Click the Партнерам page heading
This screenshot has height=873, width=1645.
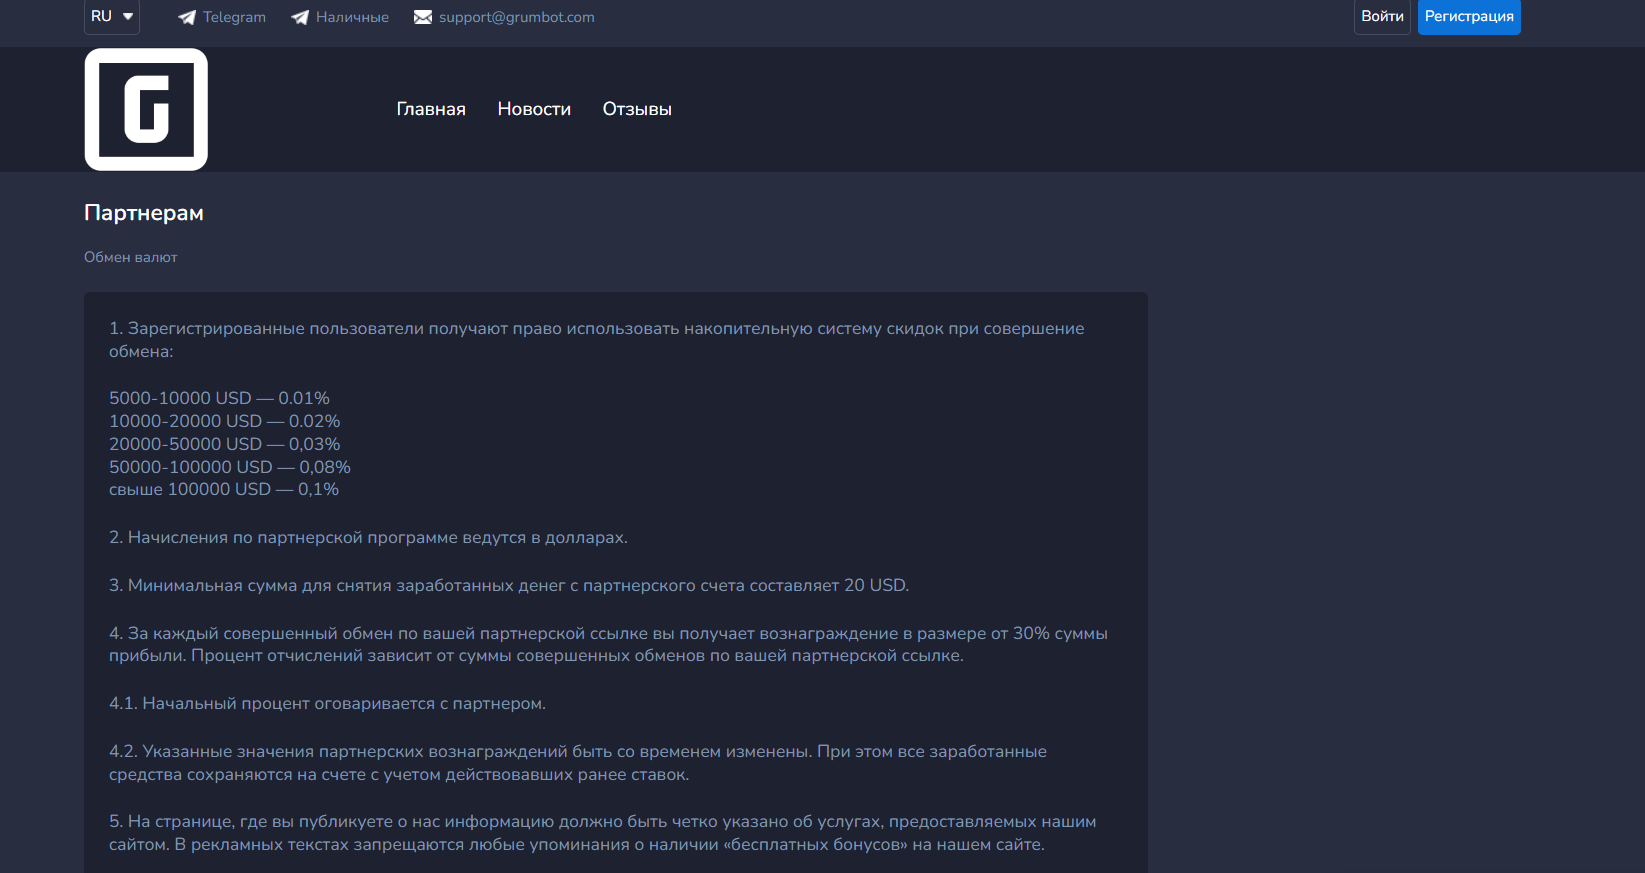pos(144,213)
